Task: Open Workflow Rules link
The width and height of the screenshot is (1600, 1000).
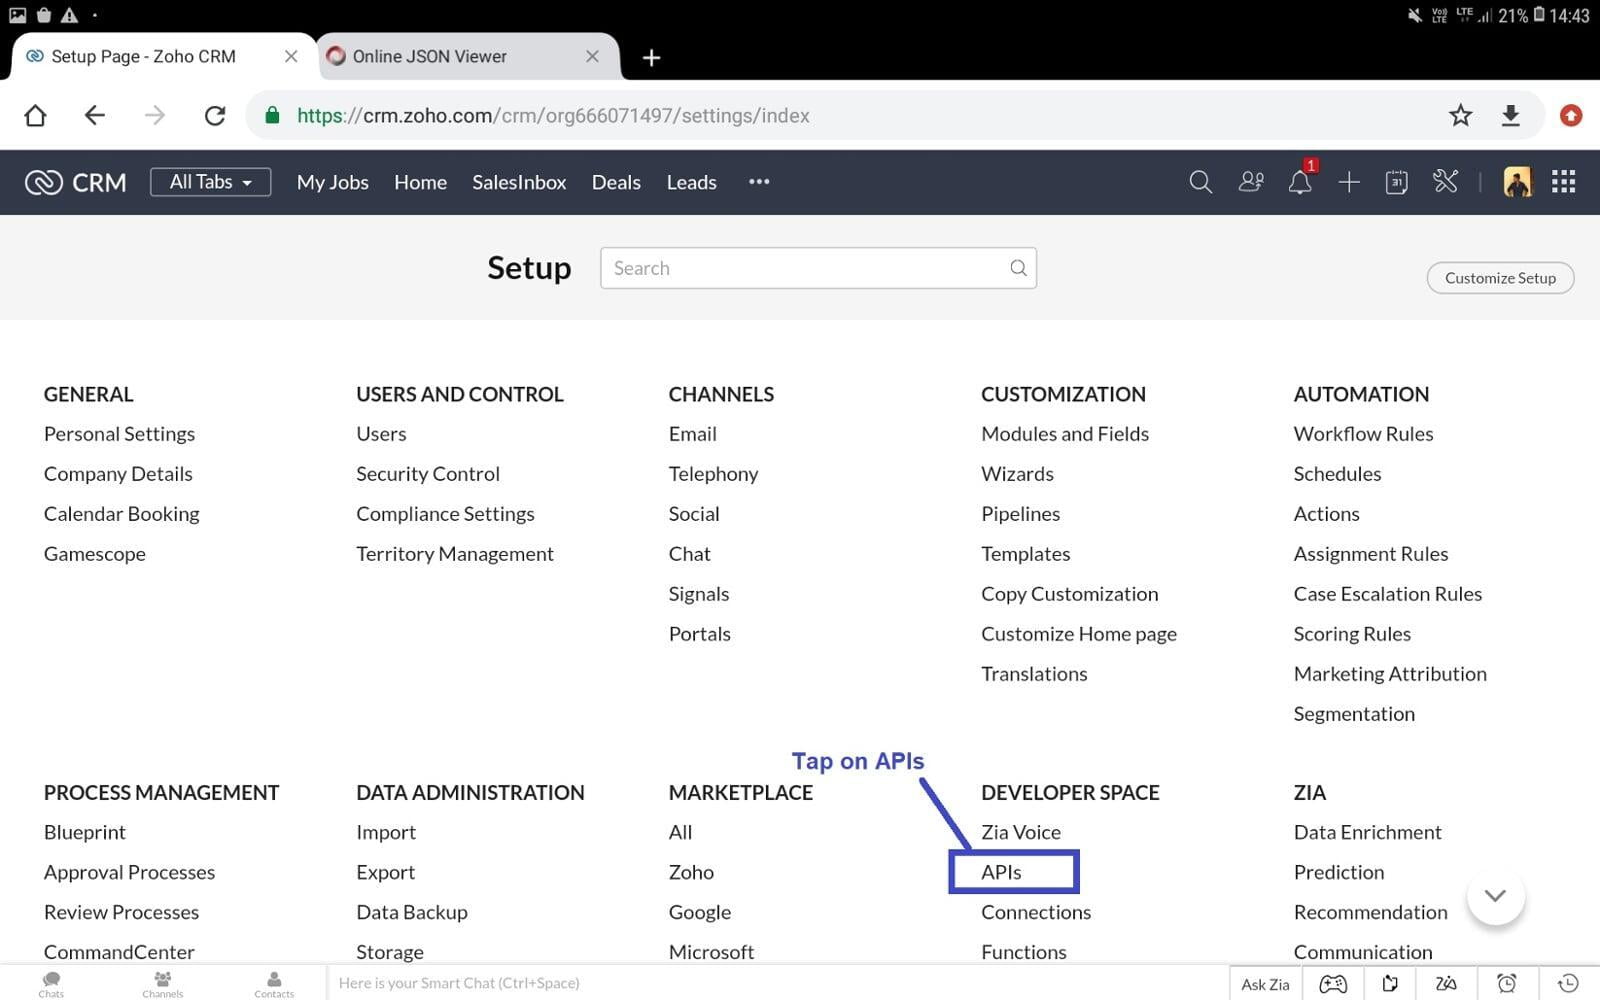Action: click(x=1363, y=434)
